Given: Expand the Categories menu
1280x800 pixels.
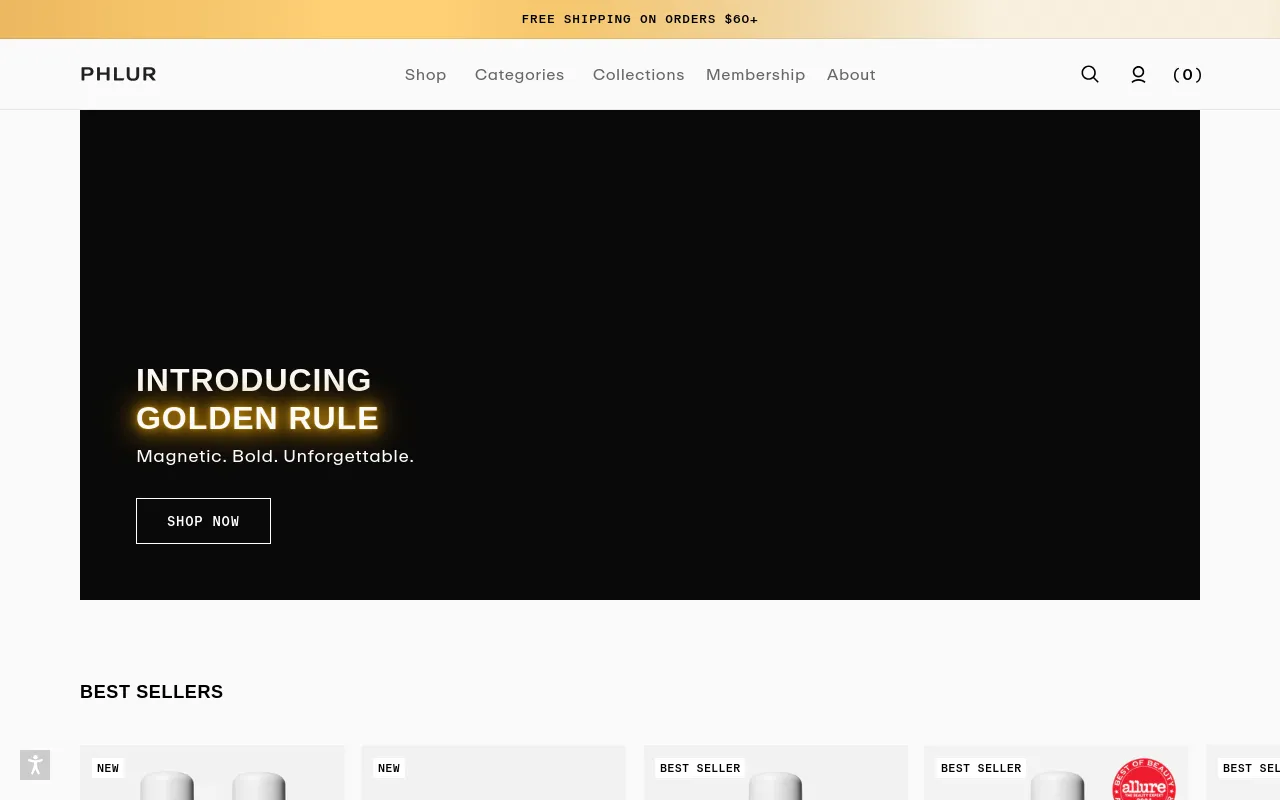Looking at the screenshot, I should [519, 75].
